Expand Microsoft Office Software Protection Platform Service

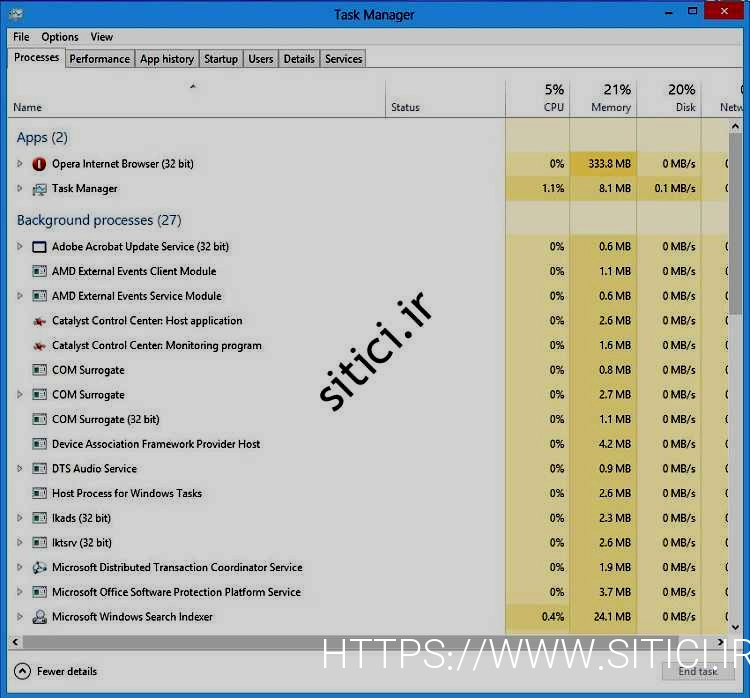click(x=20, y=592)
